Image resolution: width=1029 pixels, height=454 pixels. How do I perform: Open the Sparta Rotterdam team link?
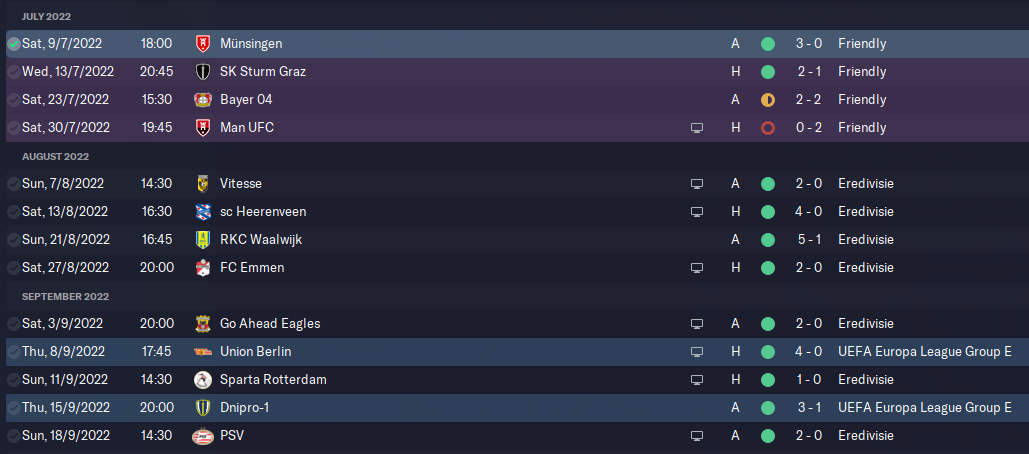(x=273, y=380)
